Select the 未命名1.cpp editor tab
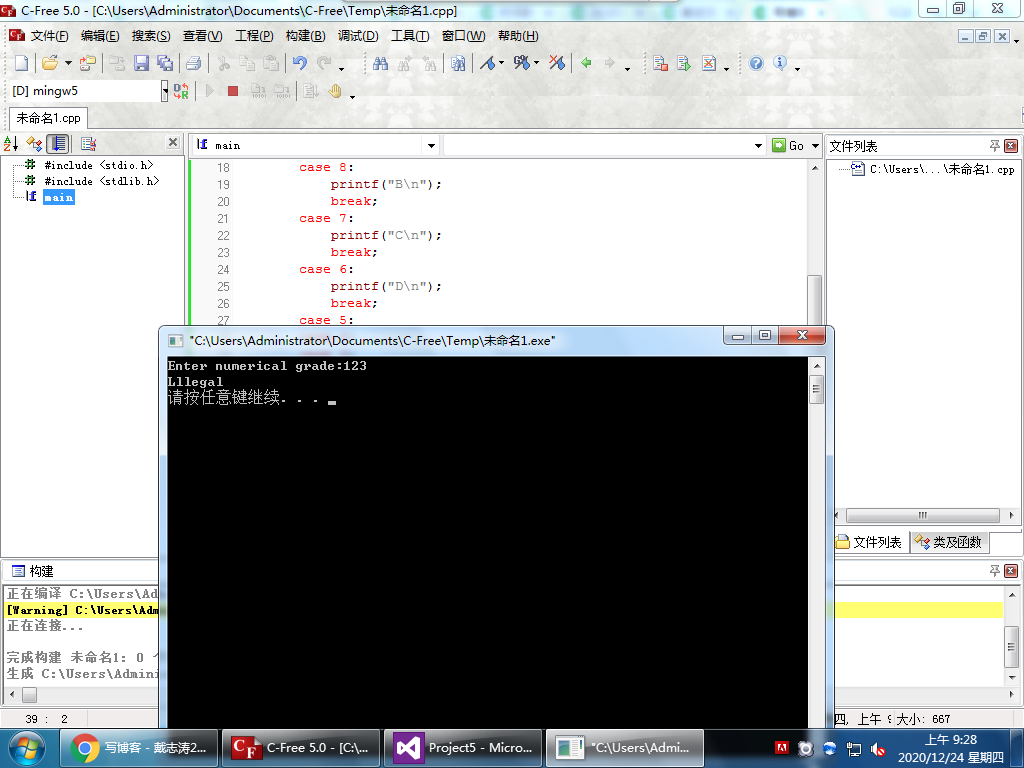The height and width of the screenshot is (768, 1024). (x=49, y=118)
